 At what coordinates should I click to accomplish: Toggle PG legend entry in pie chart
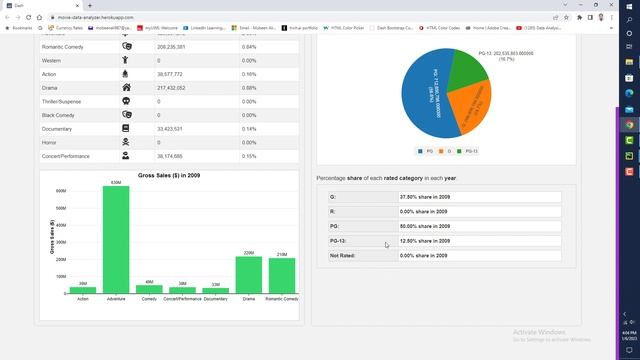pyautogui.click(x=425, y=151)
